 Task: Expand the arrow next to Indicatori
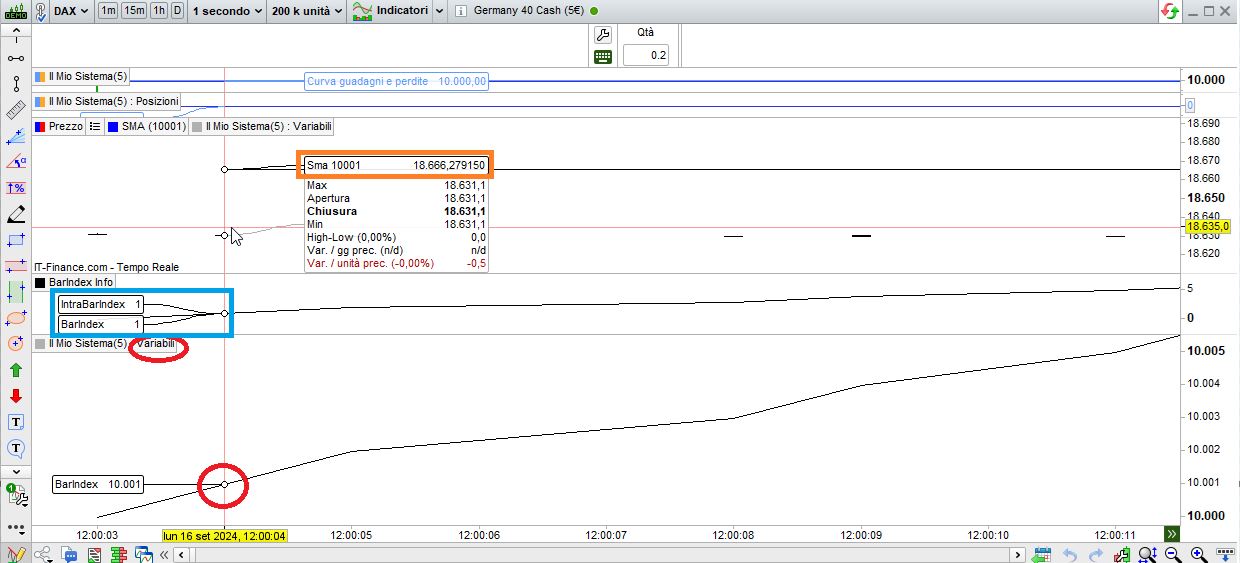(x=438, y=11)
